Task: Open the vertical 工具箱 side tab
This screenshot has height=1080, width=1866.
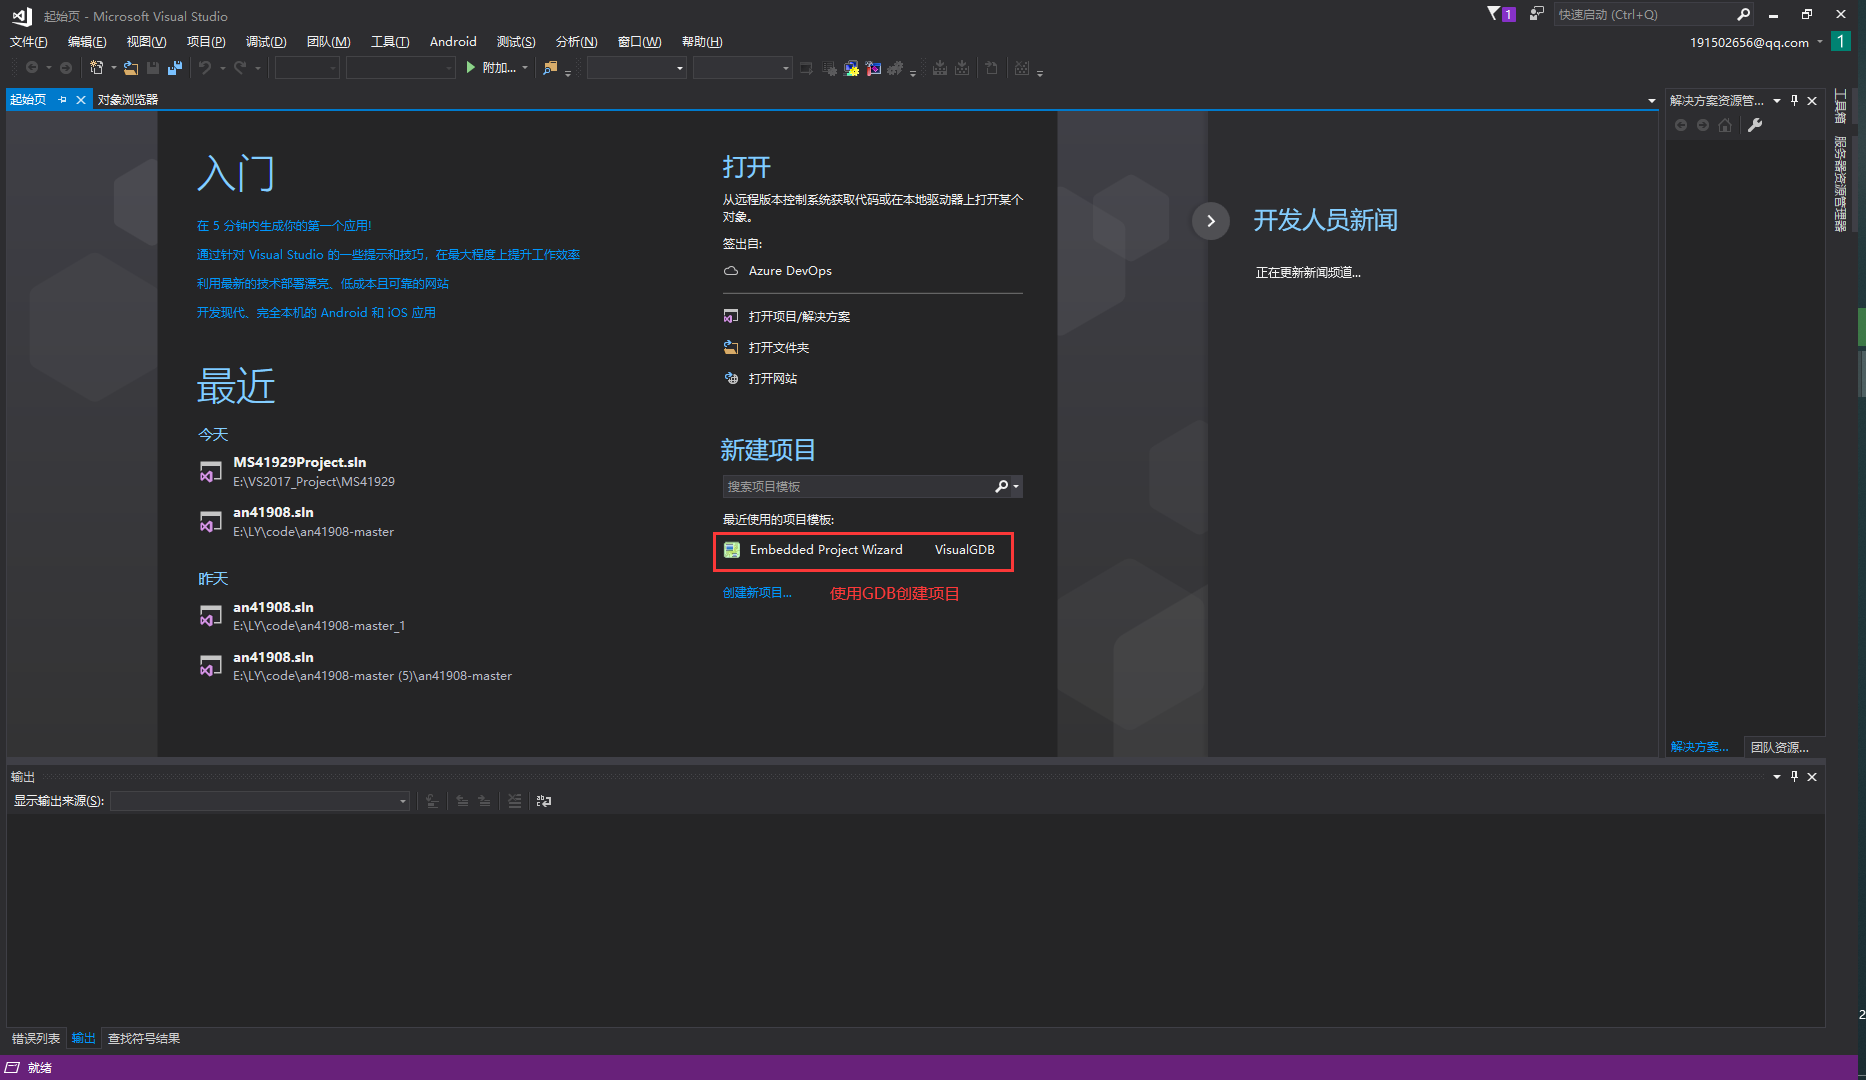Action: (x=1840, y=106)
